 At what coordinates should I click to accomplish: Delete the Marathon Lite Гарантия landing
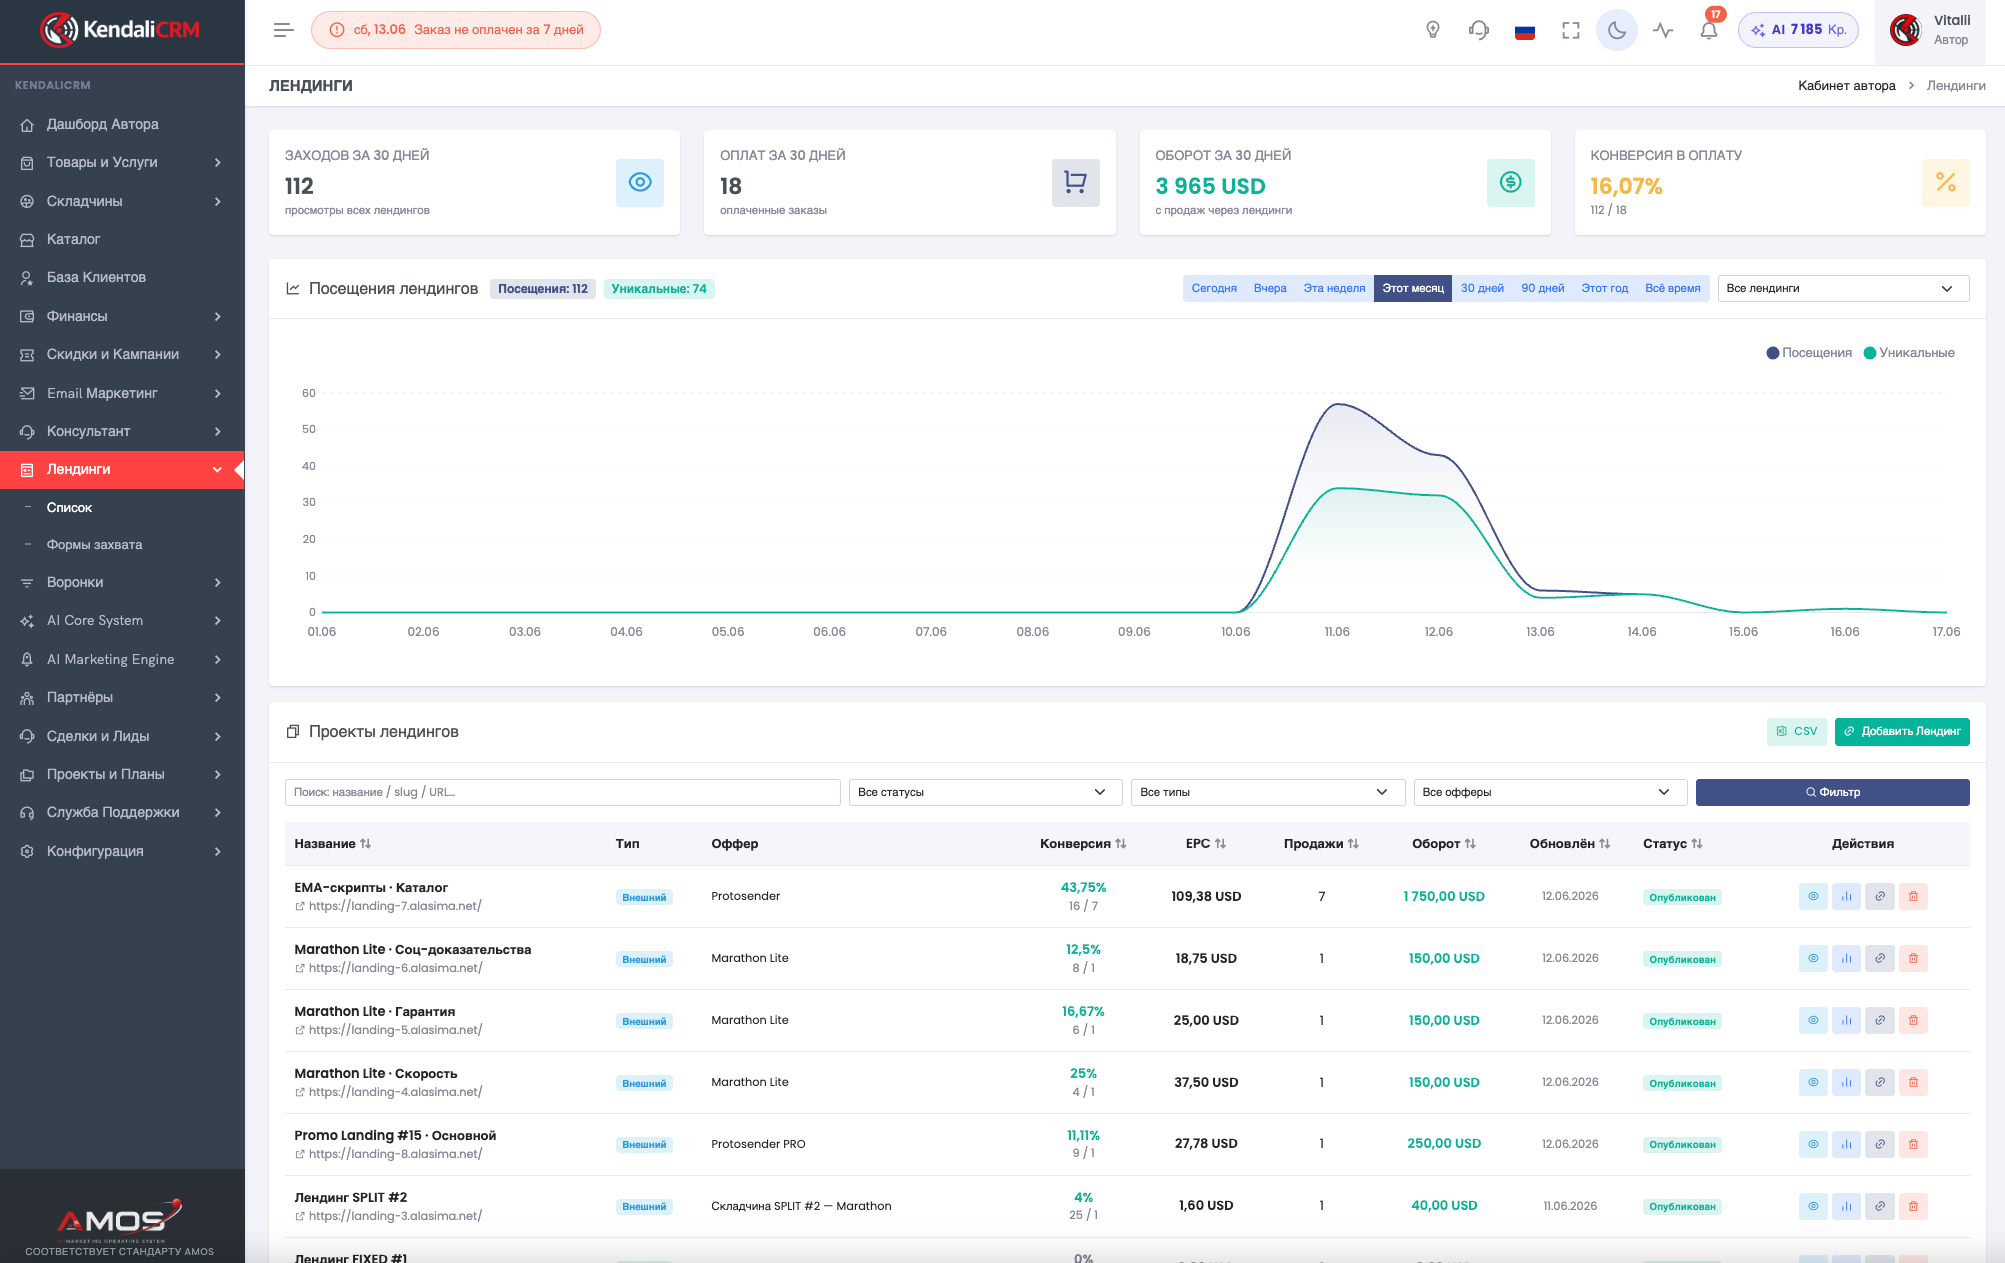pyautogui.click(x=1913, y=1020)
